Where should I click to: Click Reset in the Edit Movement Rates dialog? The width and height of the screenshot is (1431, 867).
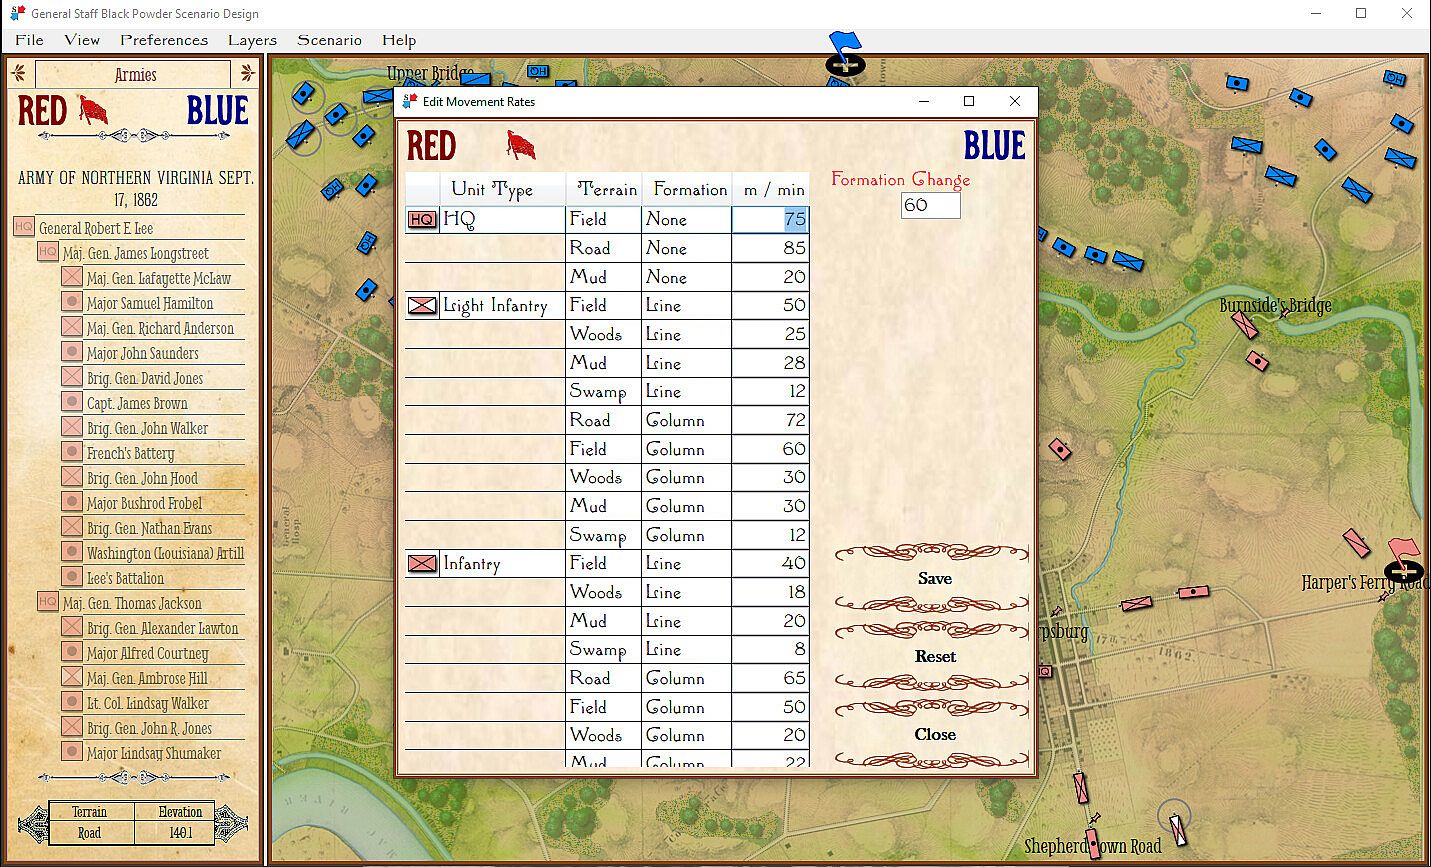[x=934, y=656]
